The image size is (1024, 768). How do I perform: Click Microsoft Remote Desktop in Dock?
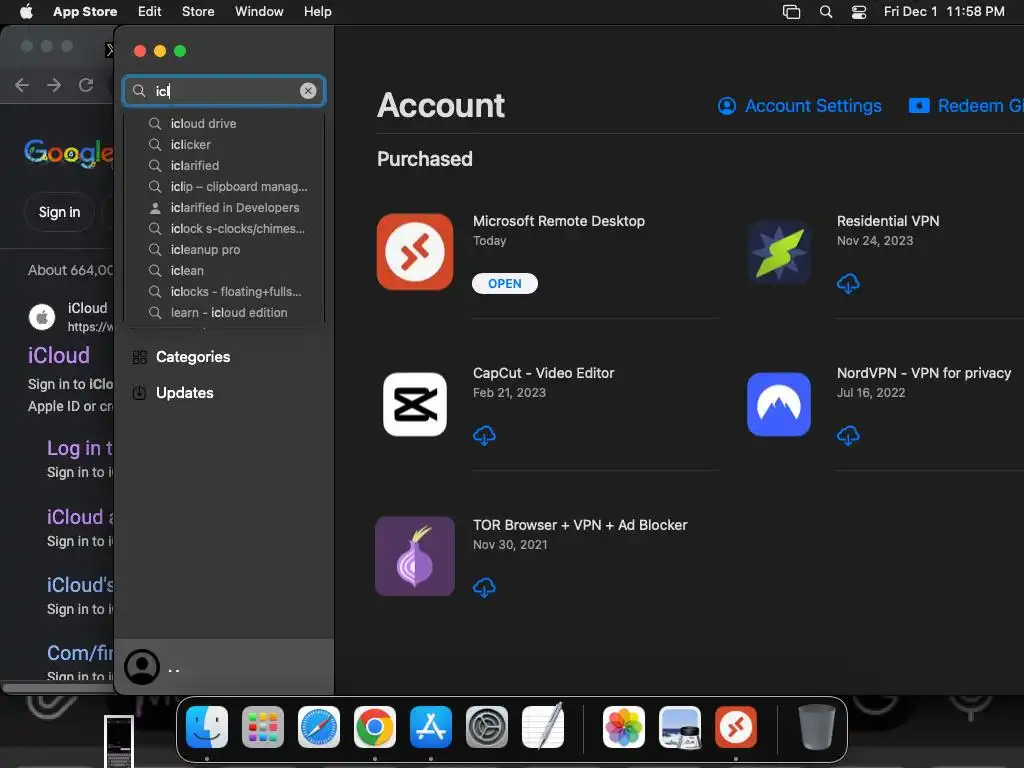(736, 727)
